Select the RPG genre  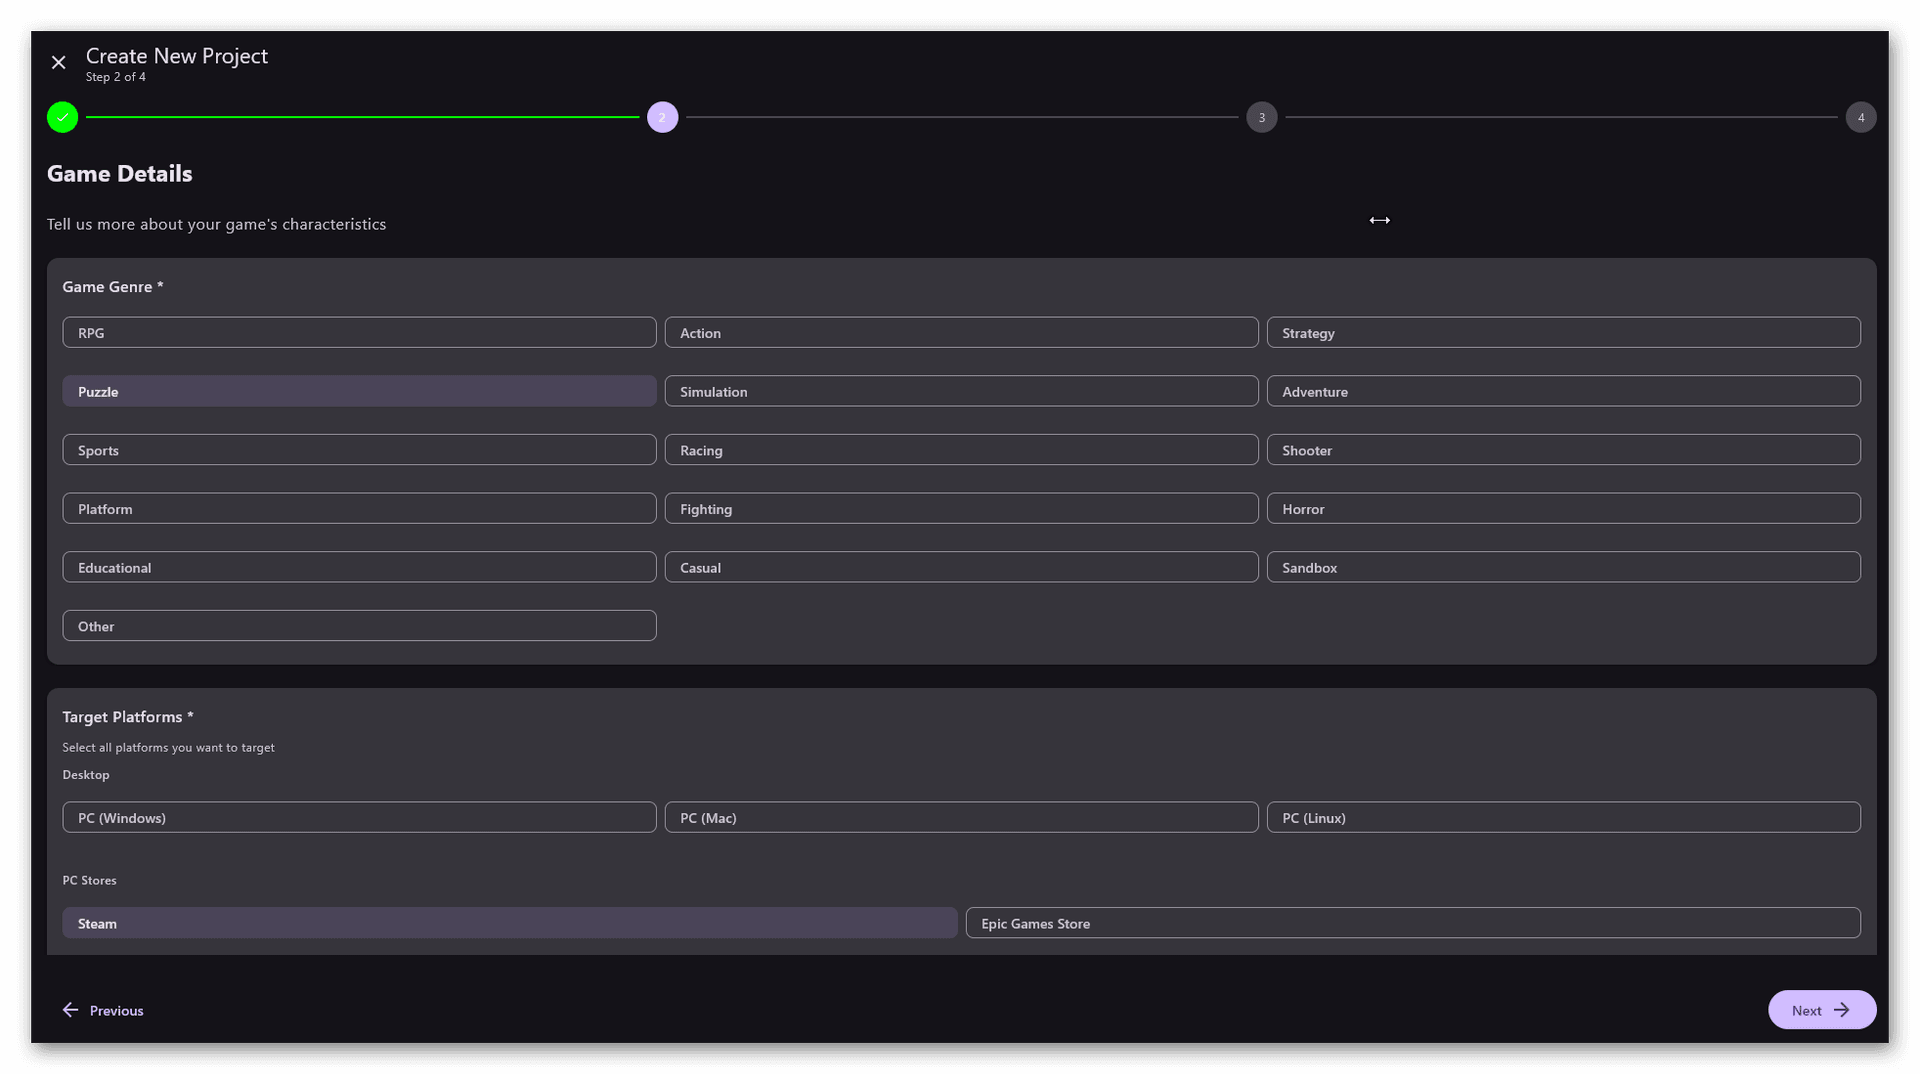pos(359,333)
